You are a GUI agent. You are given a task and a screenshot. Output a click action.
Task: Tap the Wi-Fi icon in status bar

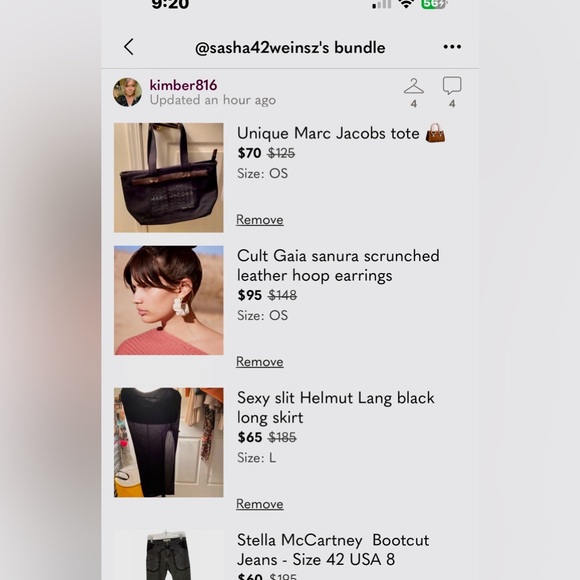pos(406,4)
